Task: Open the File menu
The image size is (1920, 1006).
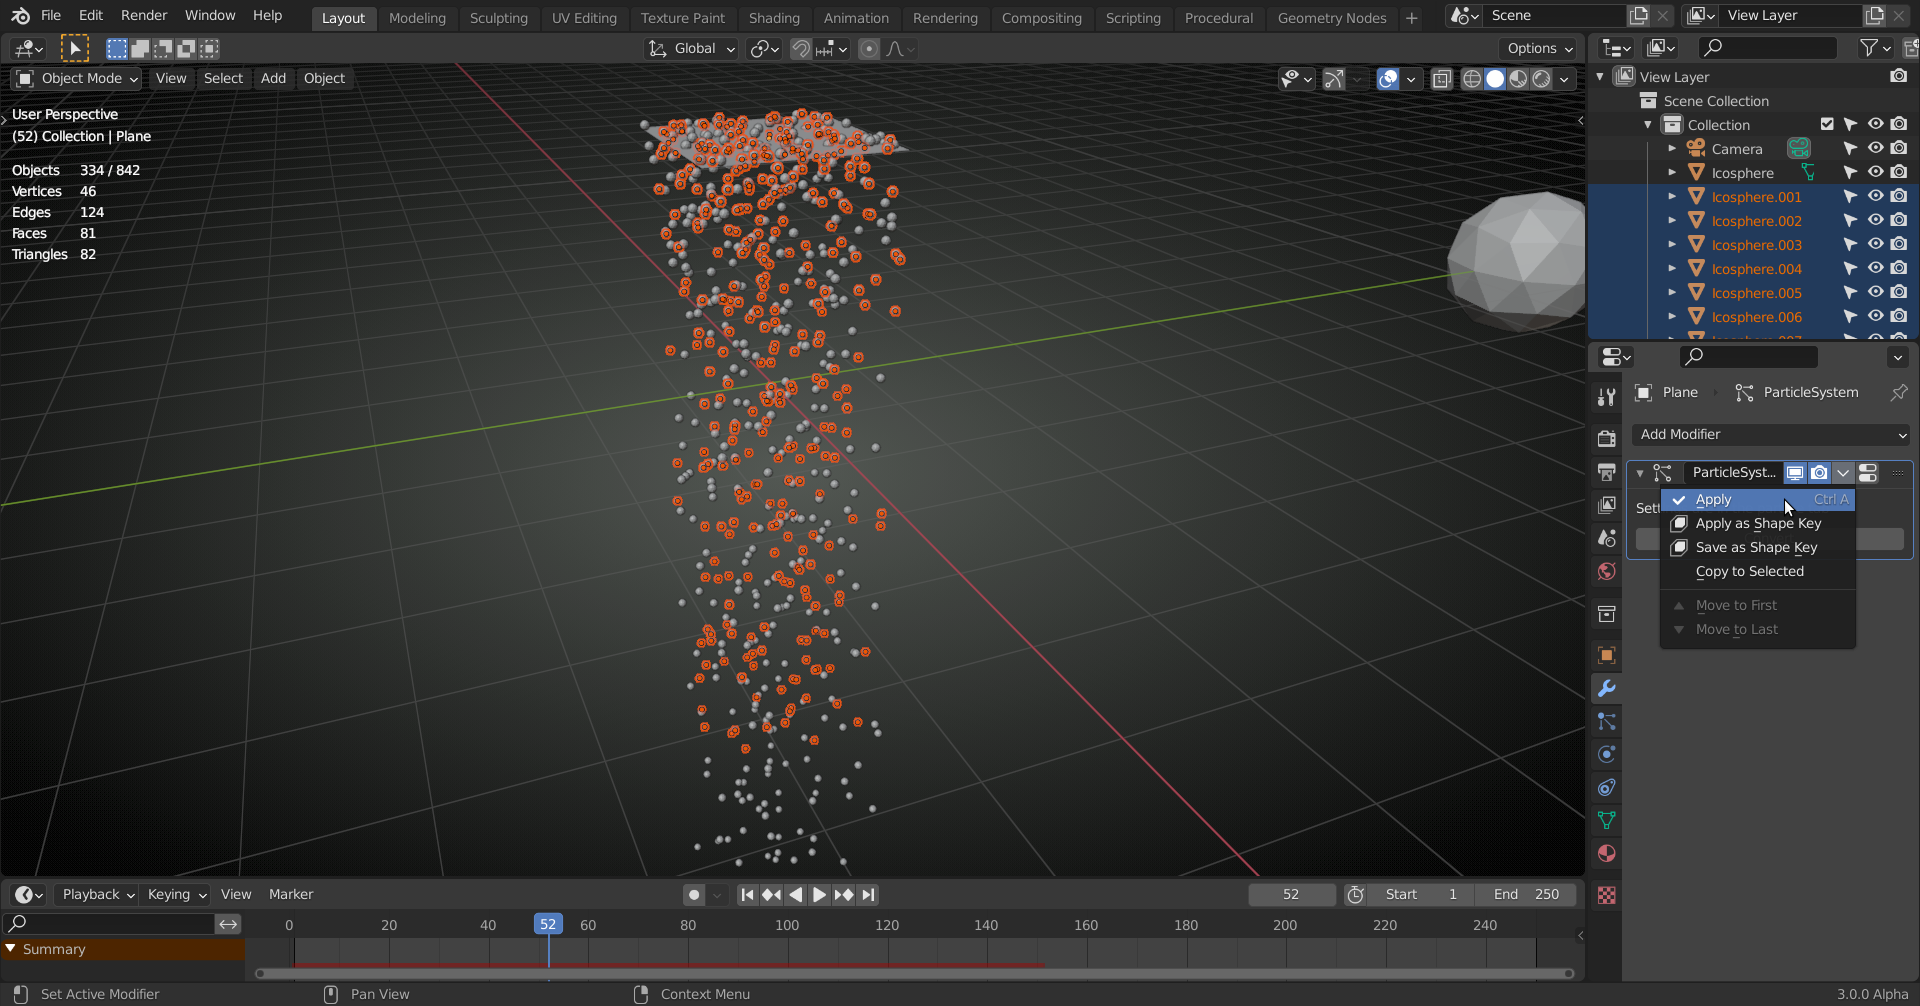Action: pos(51,16)
